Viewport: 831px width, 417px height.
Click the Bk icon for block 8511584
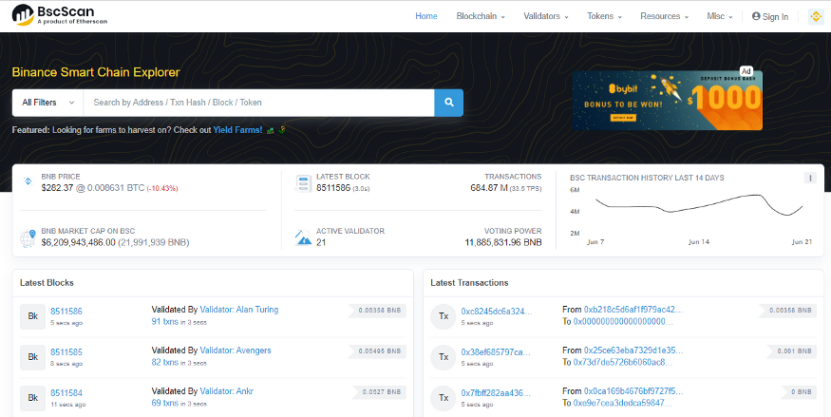[33, 398]
